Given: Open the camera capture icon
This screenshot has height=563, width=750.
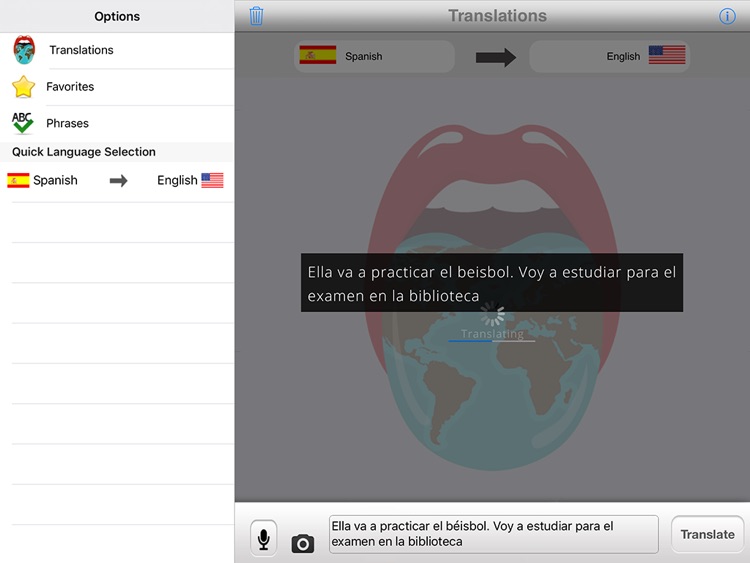Looking at the screenshot, I should 302,543.
